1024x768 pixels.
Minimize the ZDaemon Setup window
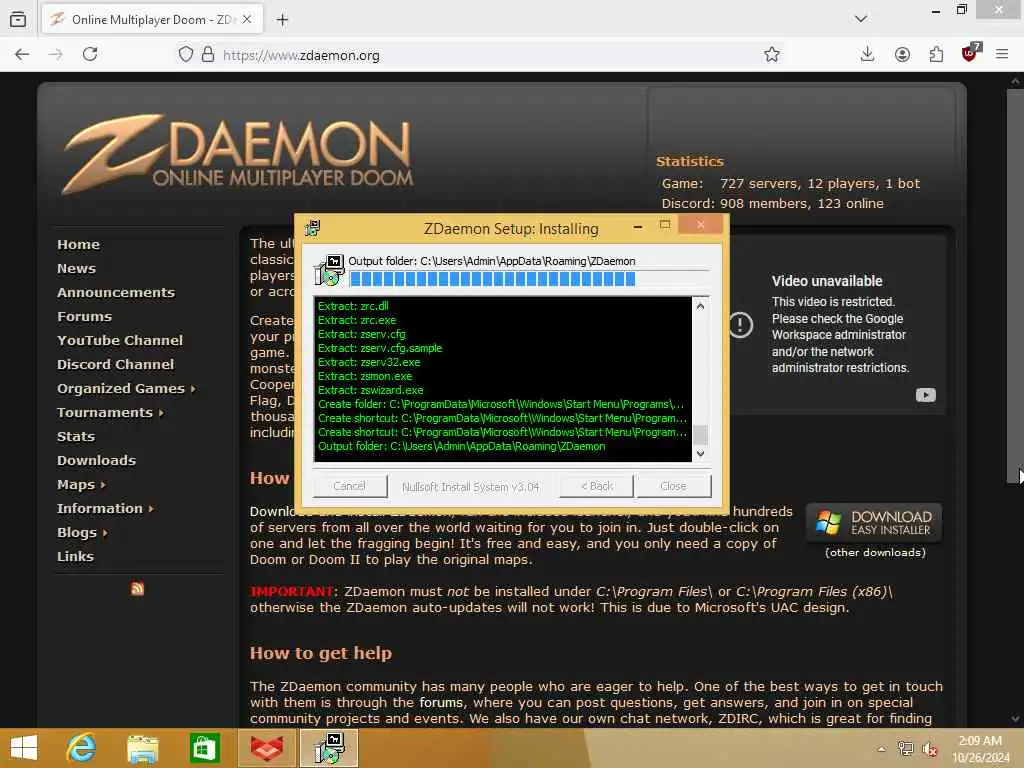pyautogui.click(x=638, y=226)
